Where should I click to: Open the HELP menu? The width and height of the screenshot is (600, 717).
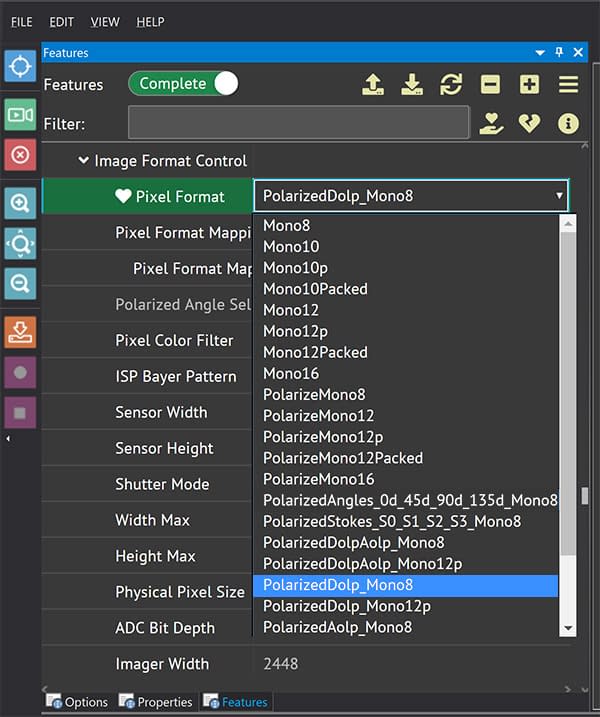click(x=150, y=22)
